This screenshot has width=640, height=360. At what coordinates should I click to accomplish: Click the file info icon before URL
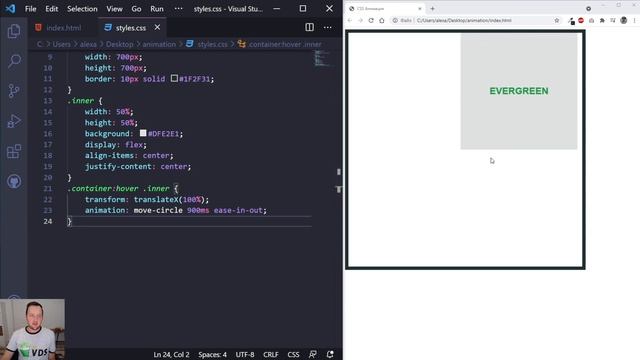[395, 20]
